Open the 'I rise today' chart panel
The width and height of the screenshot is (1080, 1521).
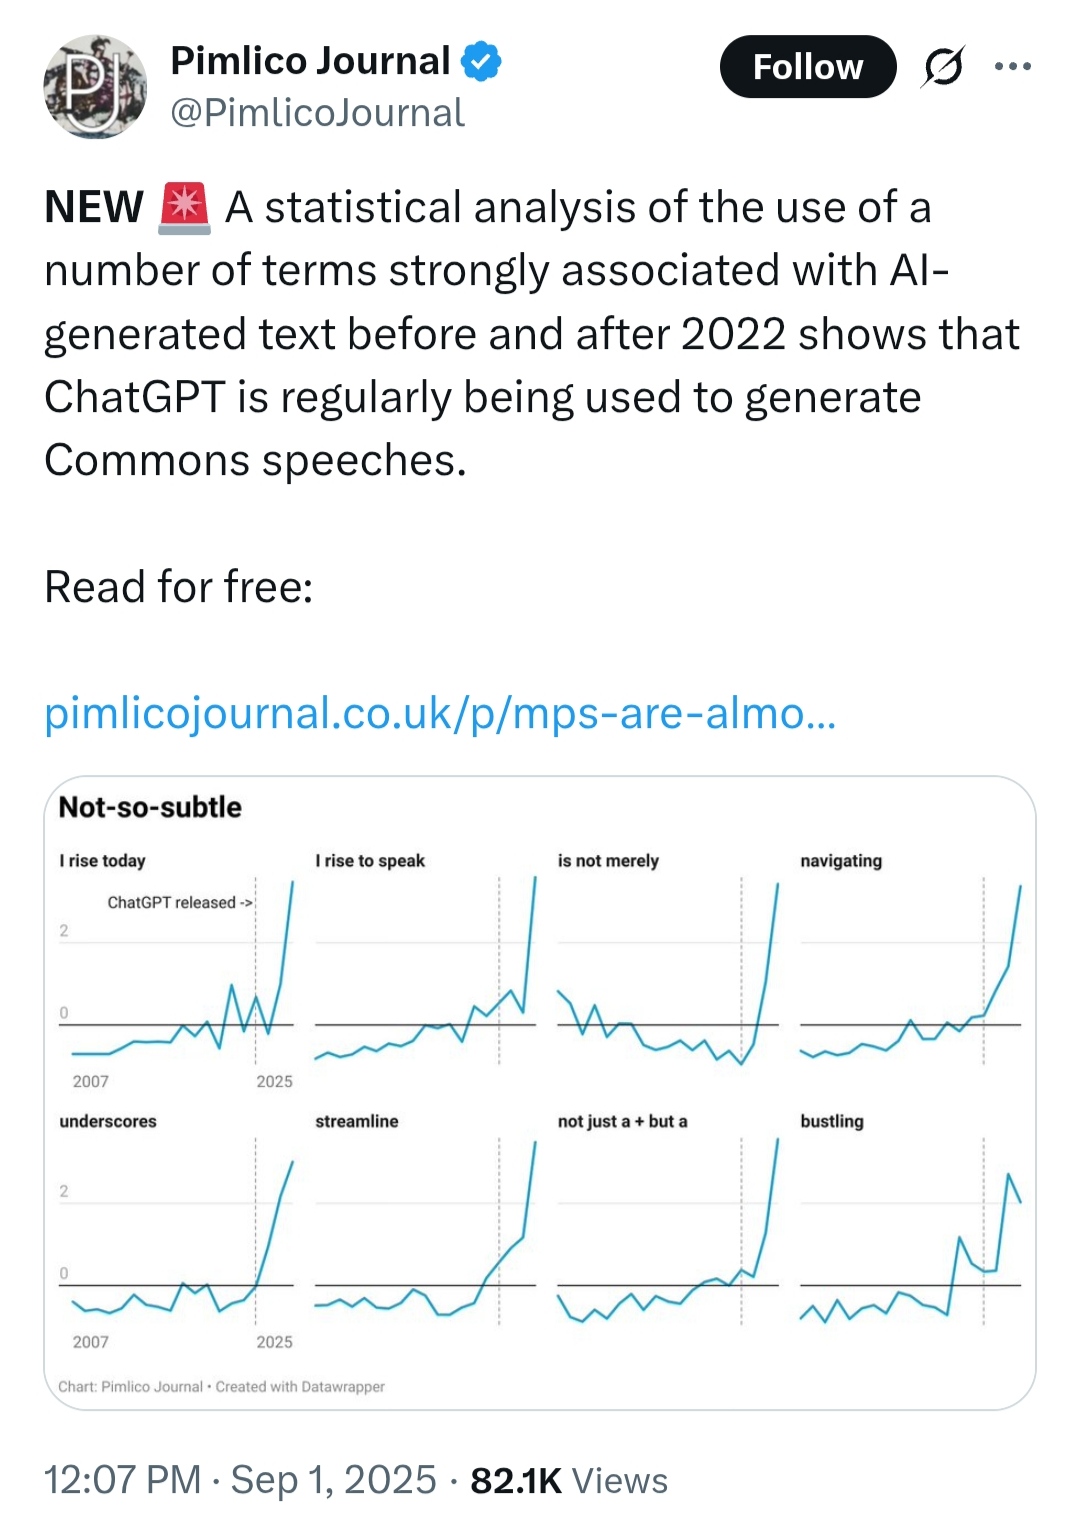(177, 970)
